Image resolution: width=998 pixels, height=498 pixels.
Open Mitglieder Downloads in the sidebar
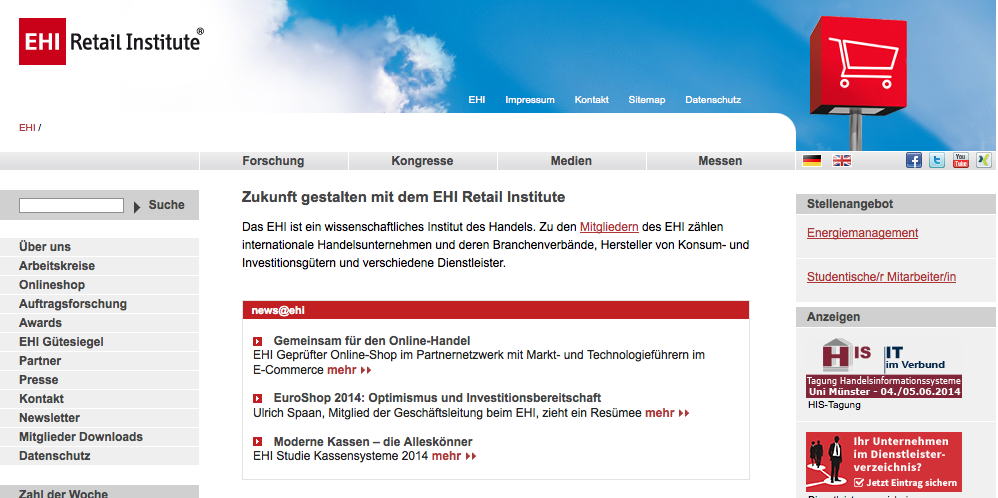pos(99,437)
